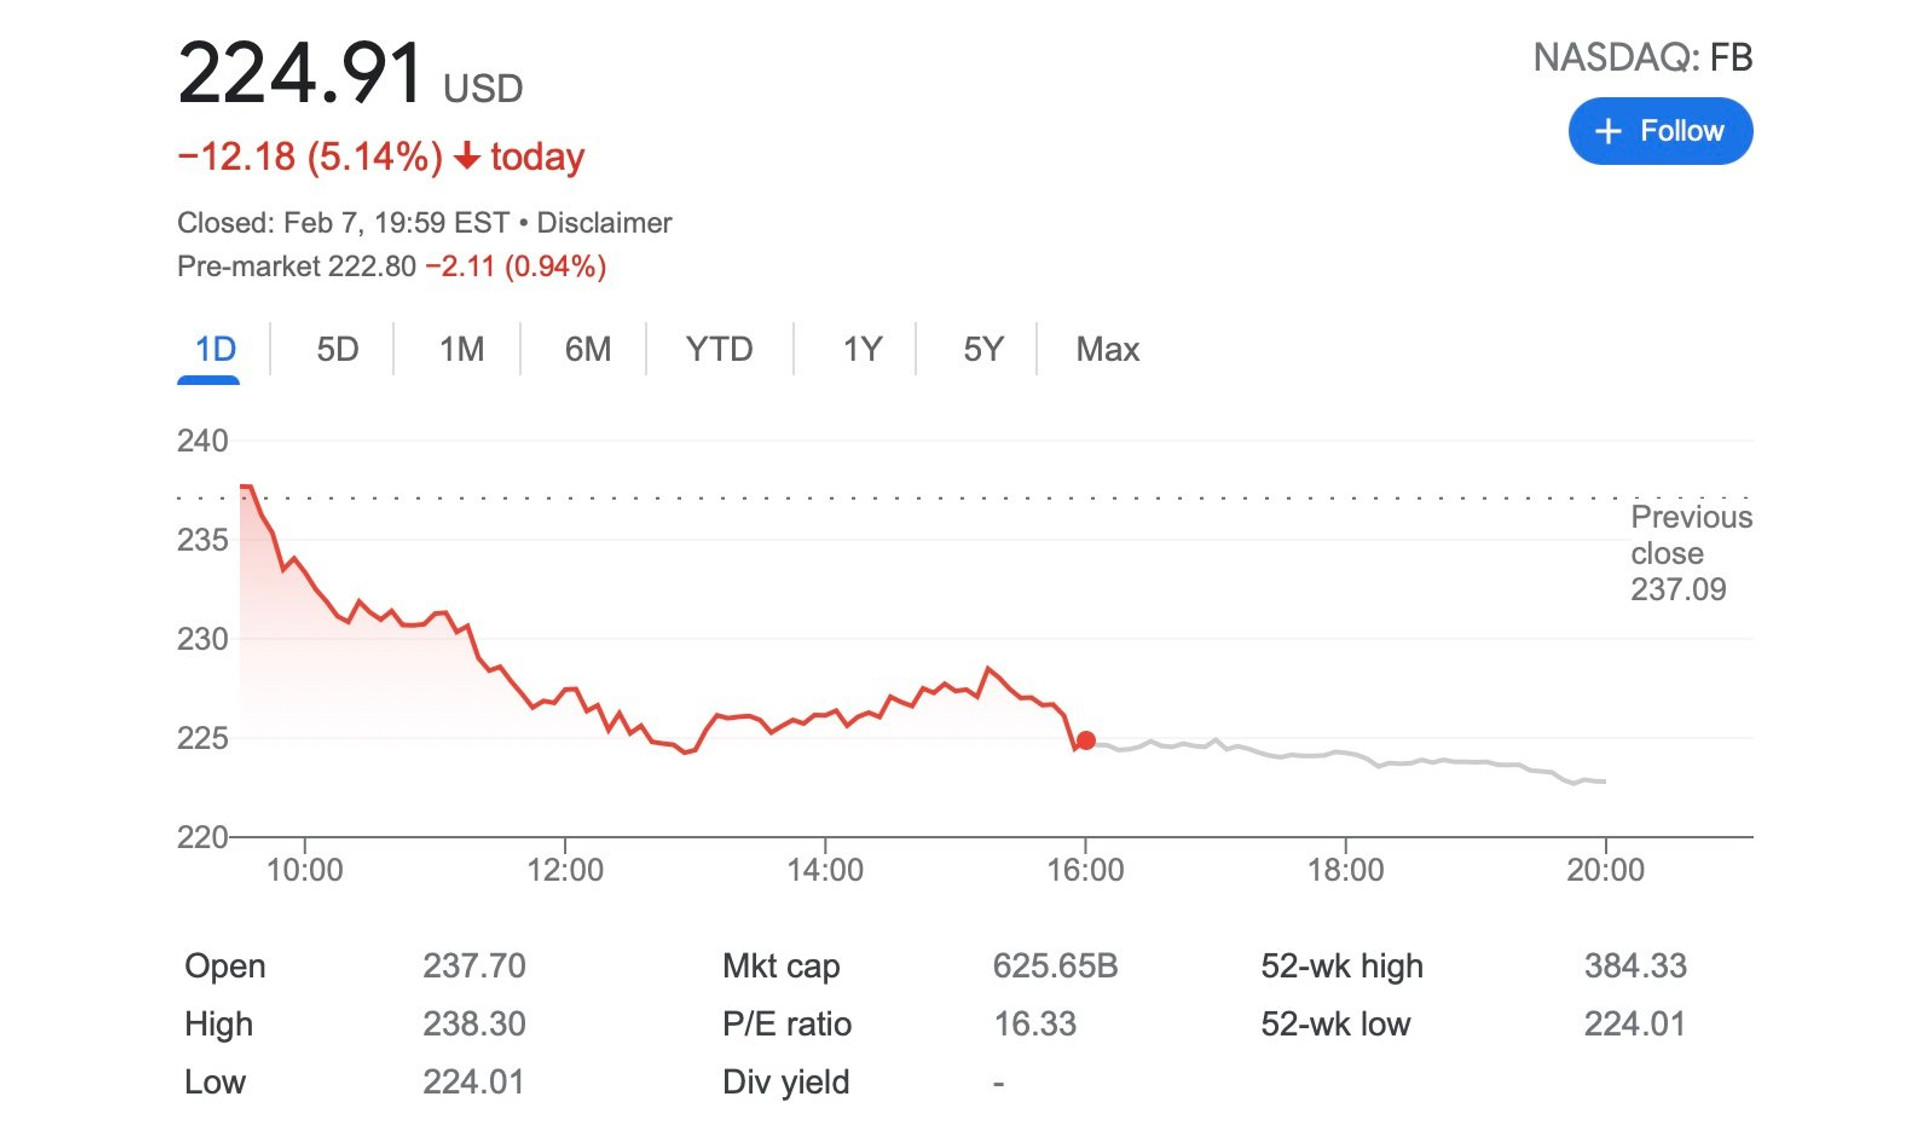Select the YTD range tab

pos(719,349)
